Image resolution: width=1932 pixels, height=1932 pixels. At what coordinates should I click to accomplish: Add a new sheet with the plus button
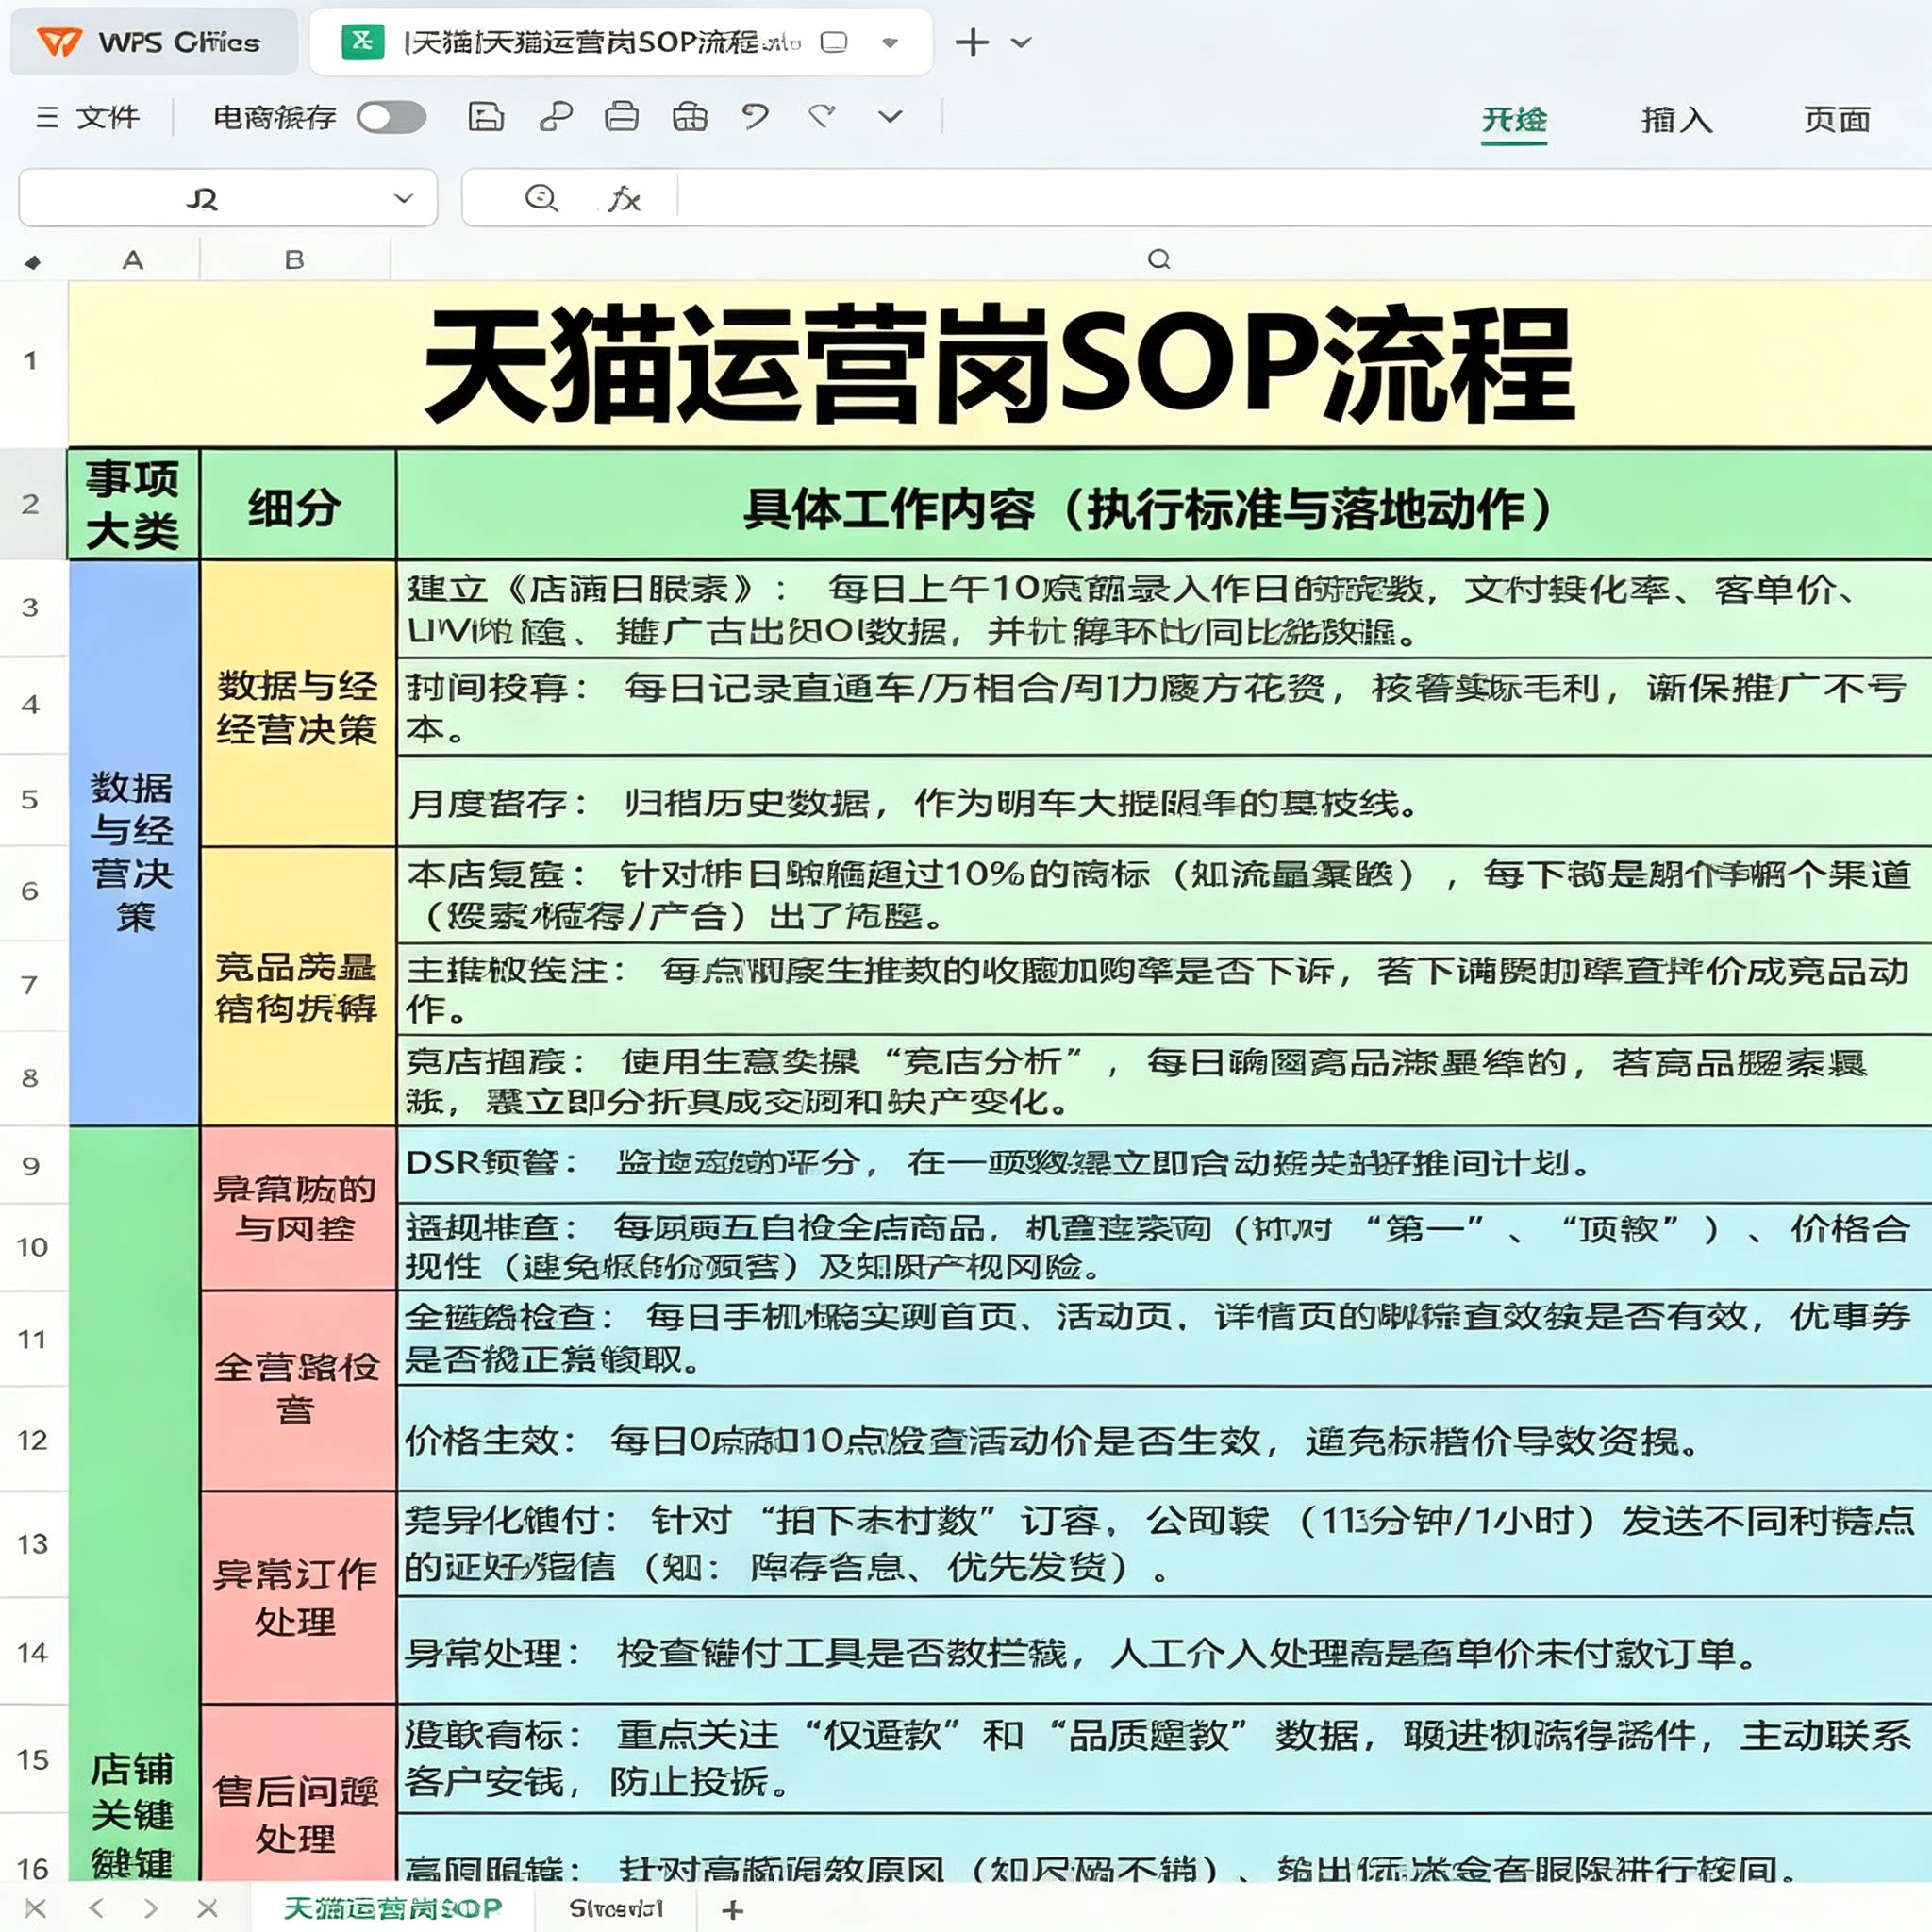coord(732,1909)
